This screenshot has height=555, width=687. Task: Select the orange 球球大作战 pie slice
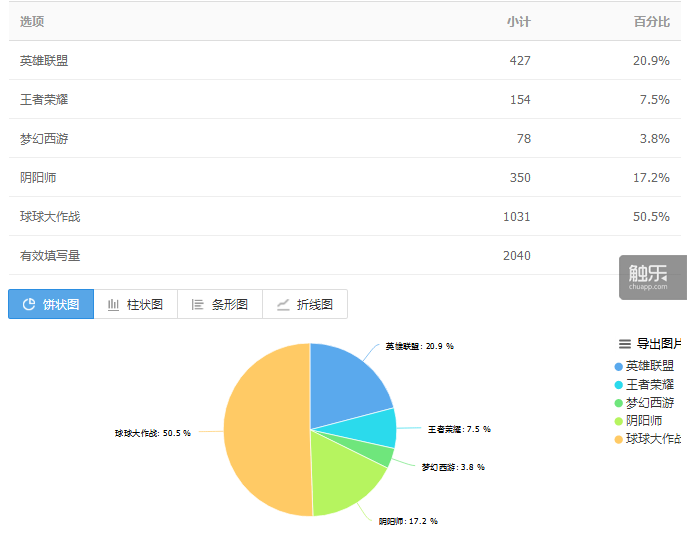coord(265,429)
